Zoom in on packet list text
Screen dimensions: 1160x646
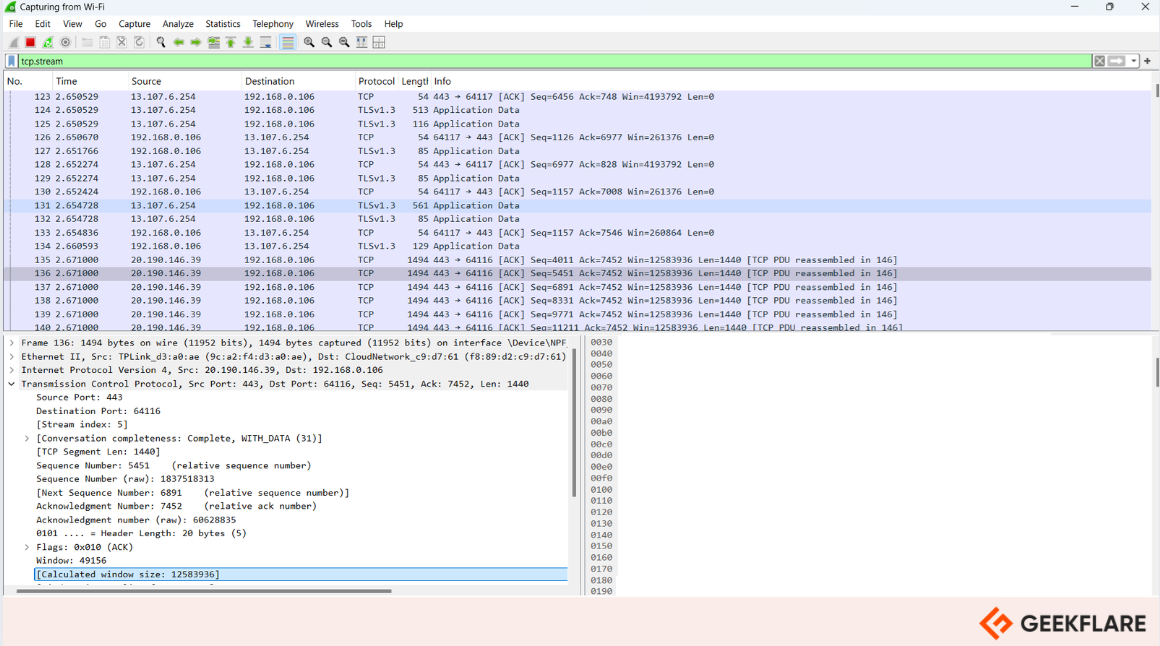tap(310, 42)
